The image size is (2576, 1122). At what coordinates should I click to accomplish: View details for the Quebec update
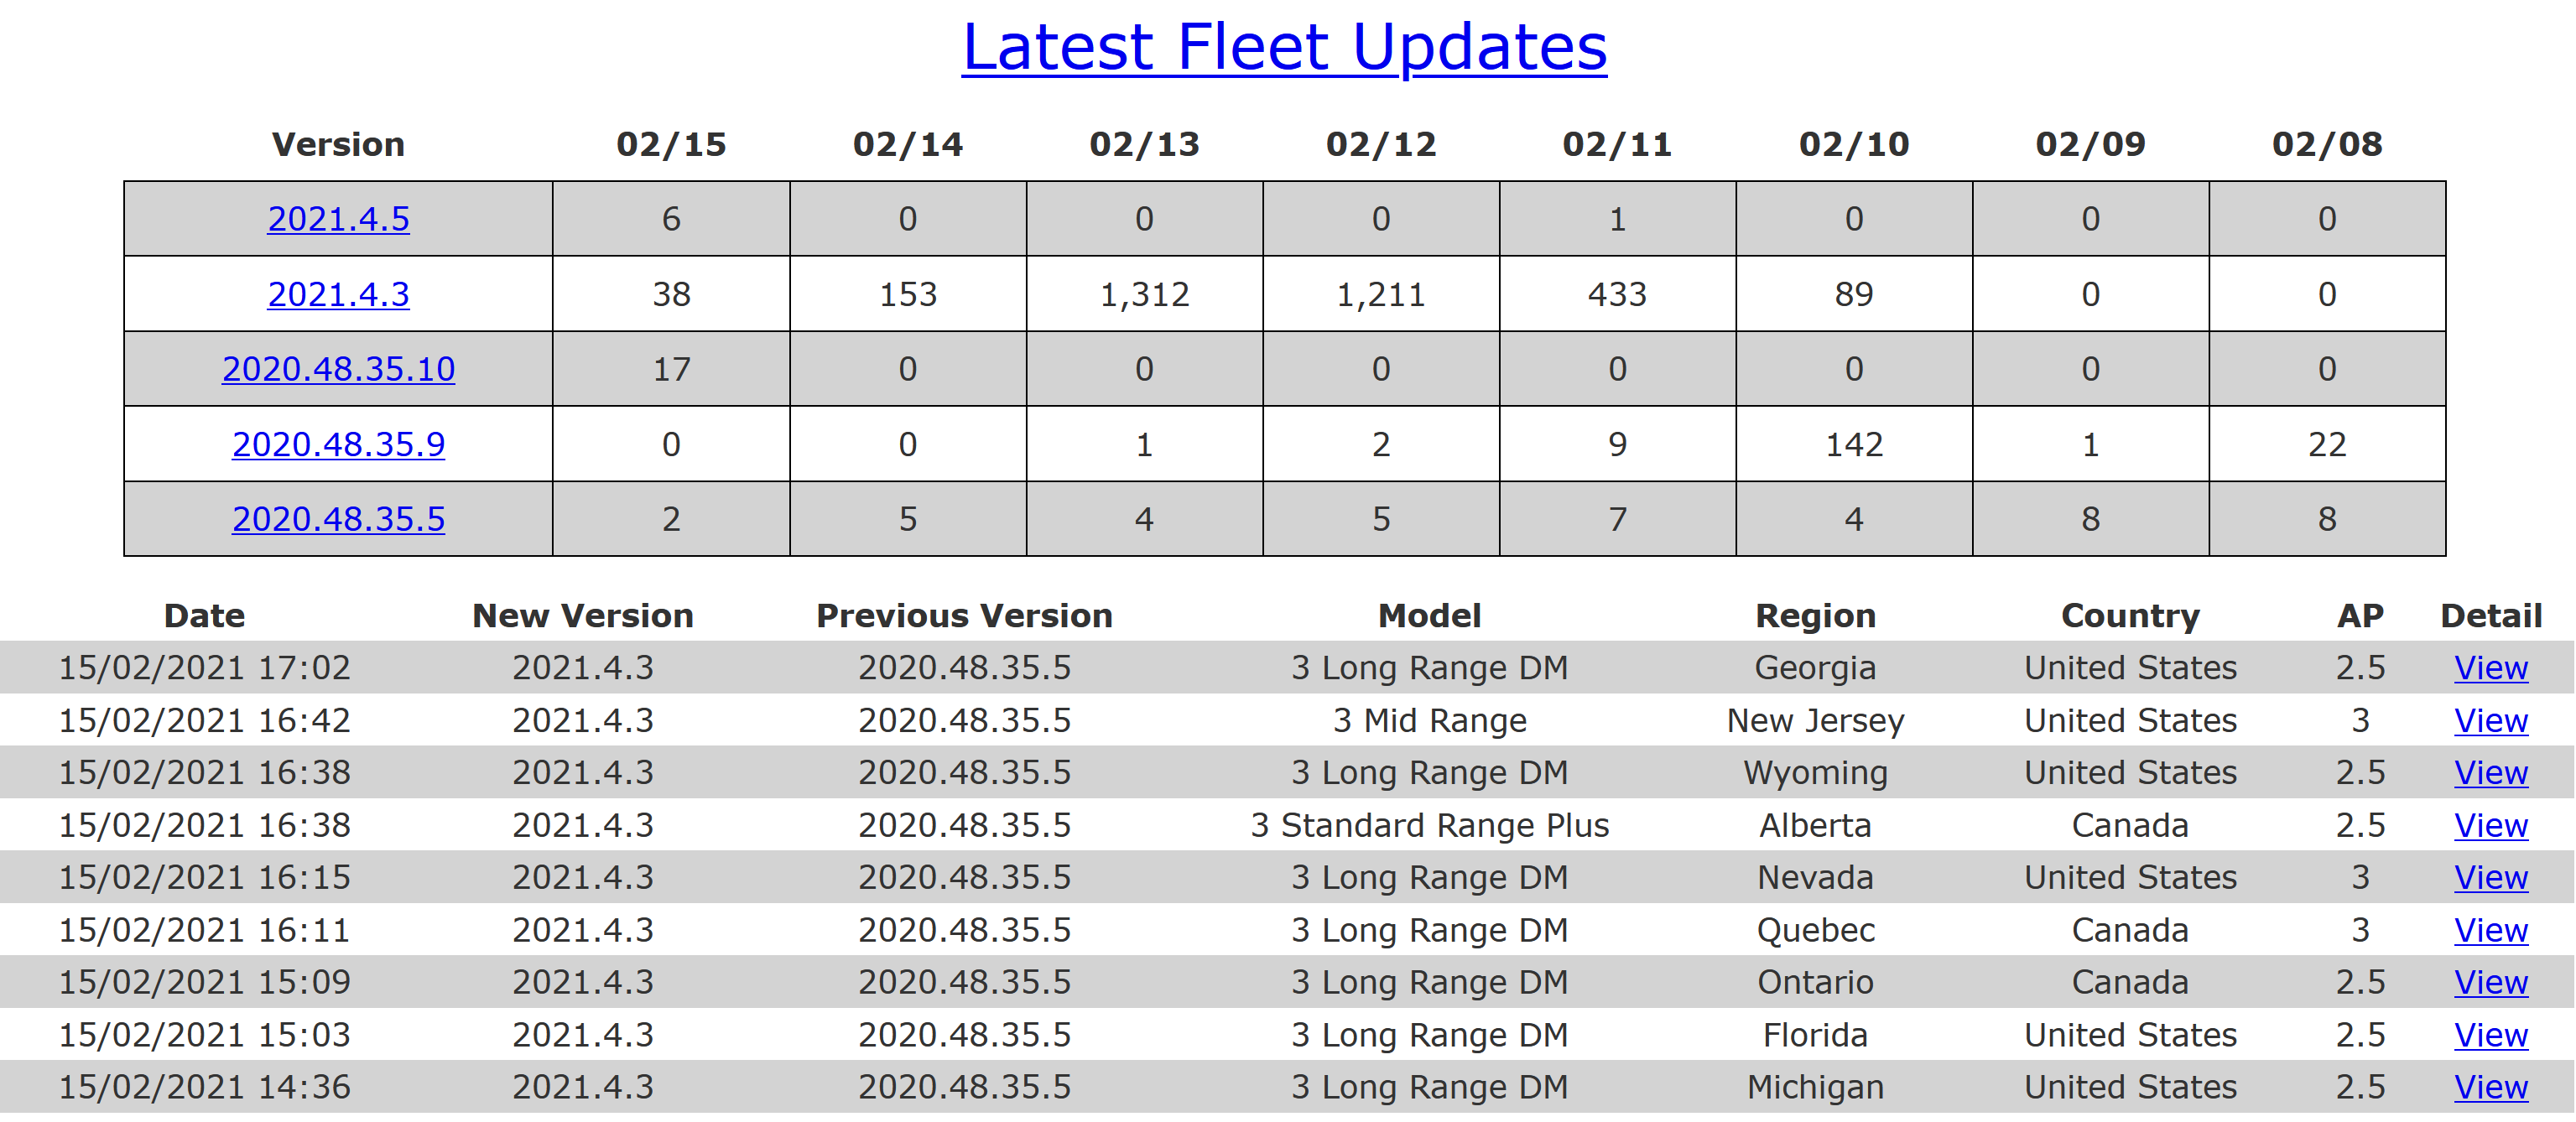(2490, 931)
